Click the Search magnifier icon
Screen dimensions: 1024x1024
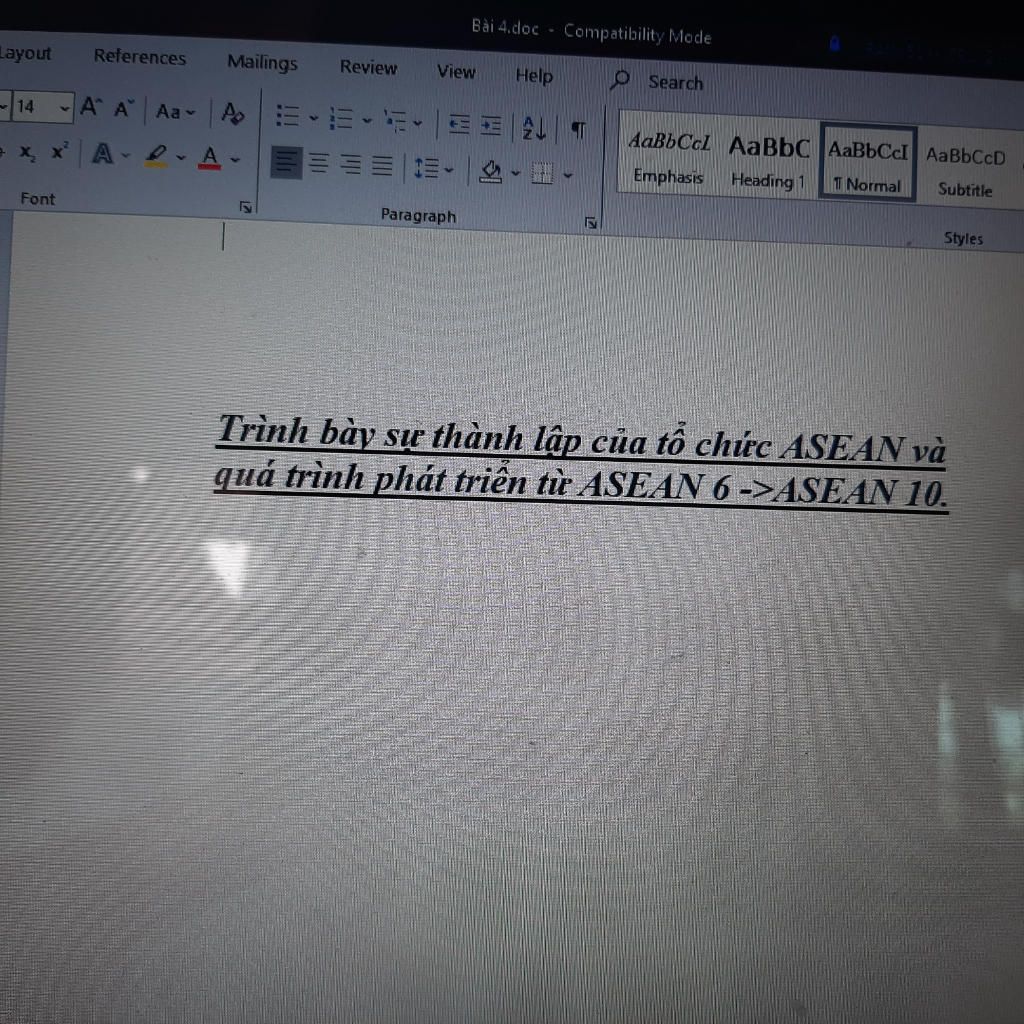tap(620, 80)
